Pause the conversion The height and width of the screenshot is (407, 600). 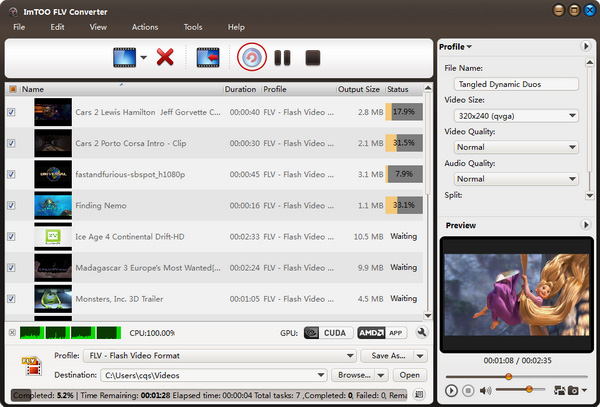(282, 58)
